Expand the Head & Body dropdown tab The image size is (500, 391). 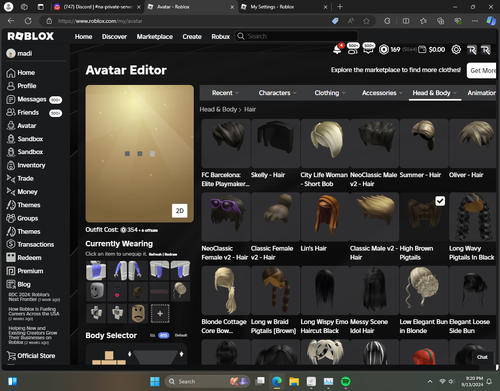tap(434, 93)
